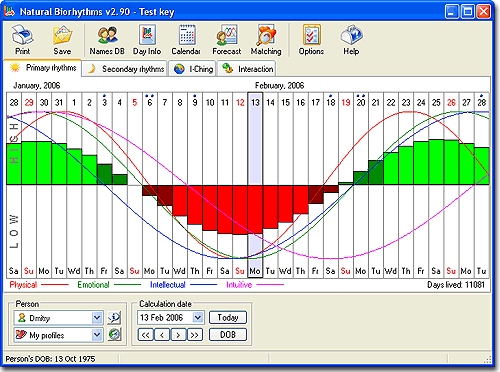This screenshot has height=372, width=500.
Task: Click the January, 2006 month label
Action: pyautogui.click(x=36, y=86)
